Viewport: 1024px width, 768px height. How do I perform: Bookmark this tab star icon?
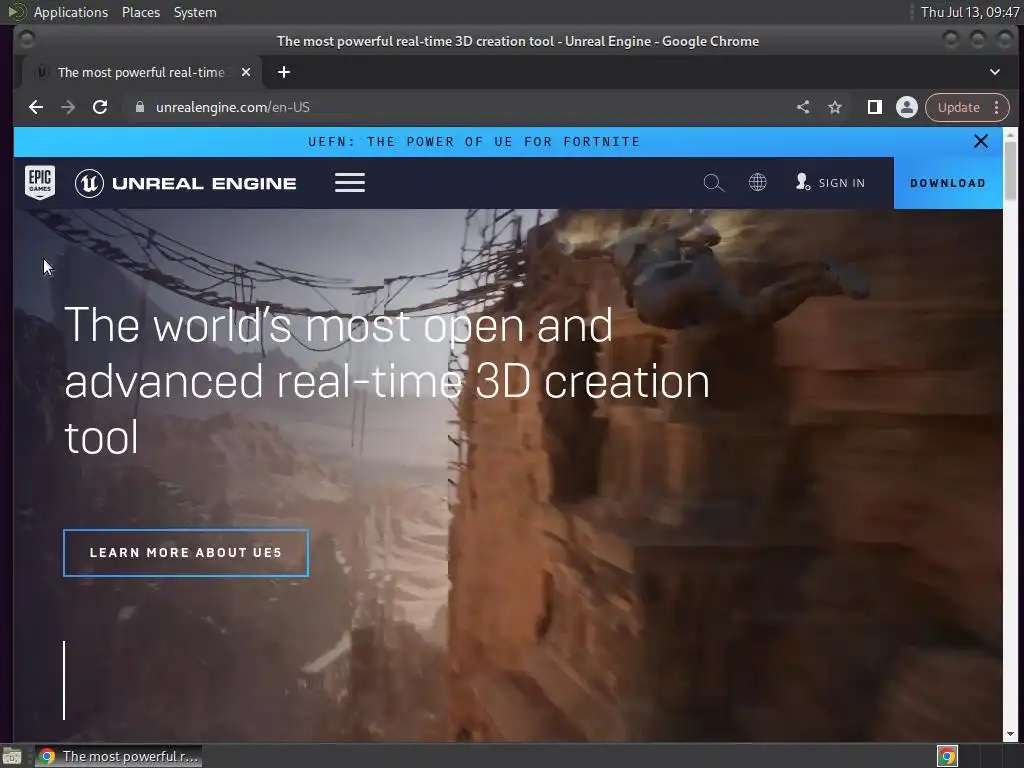pos(835,107)
